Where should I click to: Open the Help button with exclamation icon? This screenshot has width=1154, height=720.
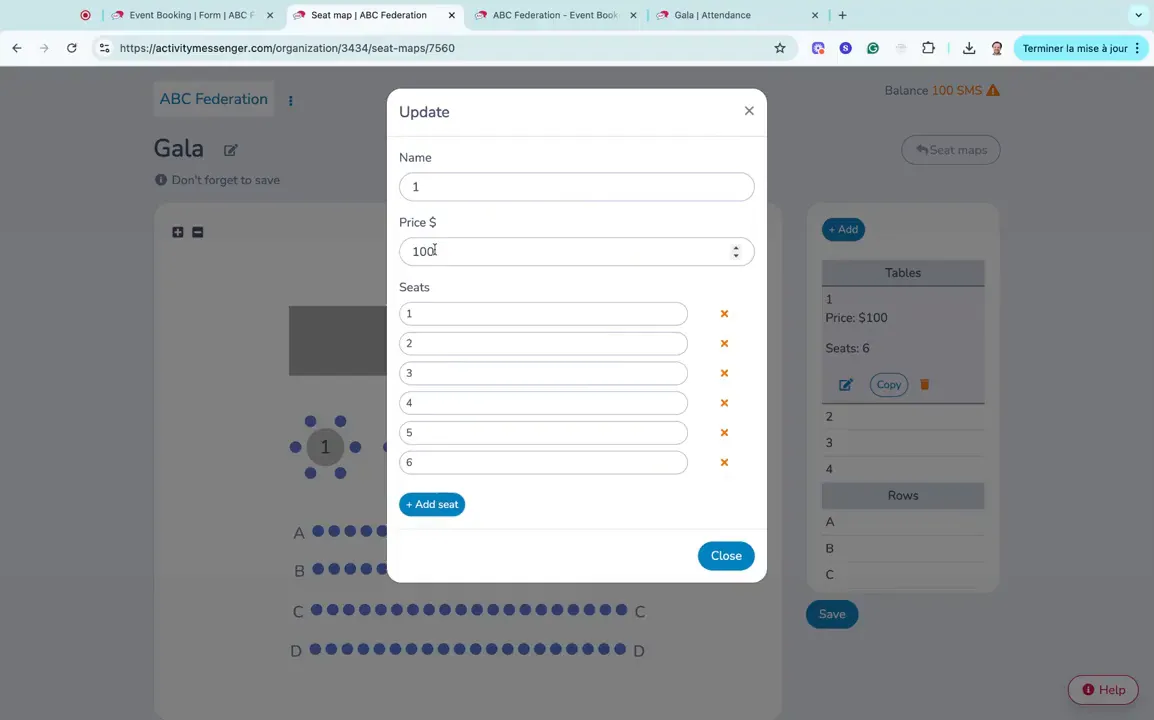(1102, 690)
